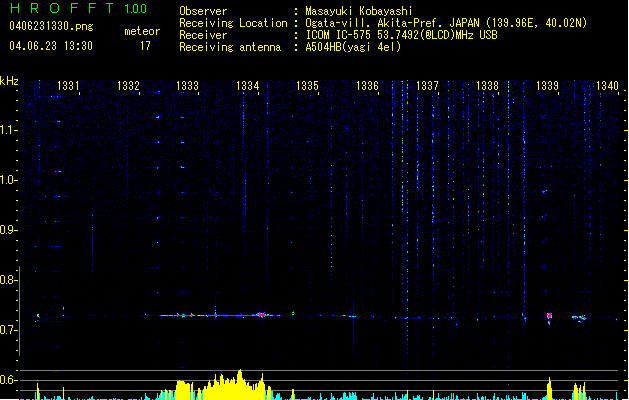Select the 1336 time marker
The width and height of the screenshot is (629, 400).
click(367, 87)
